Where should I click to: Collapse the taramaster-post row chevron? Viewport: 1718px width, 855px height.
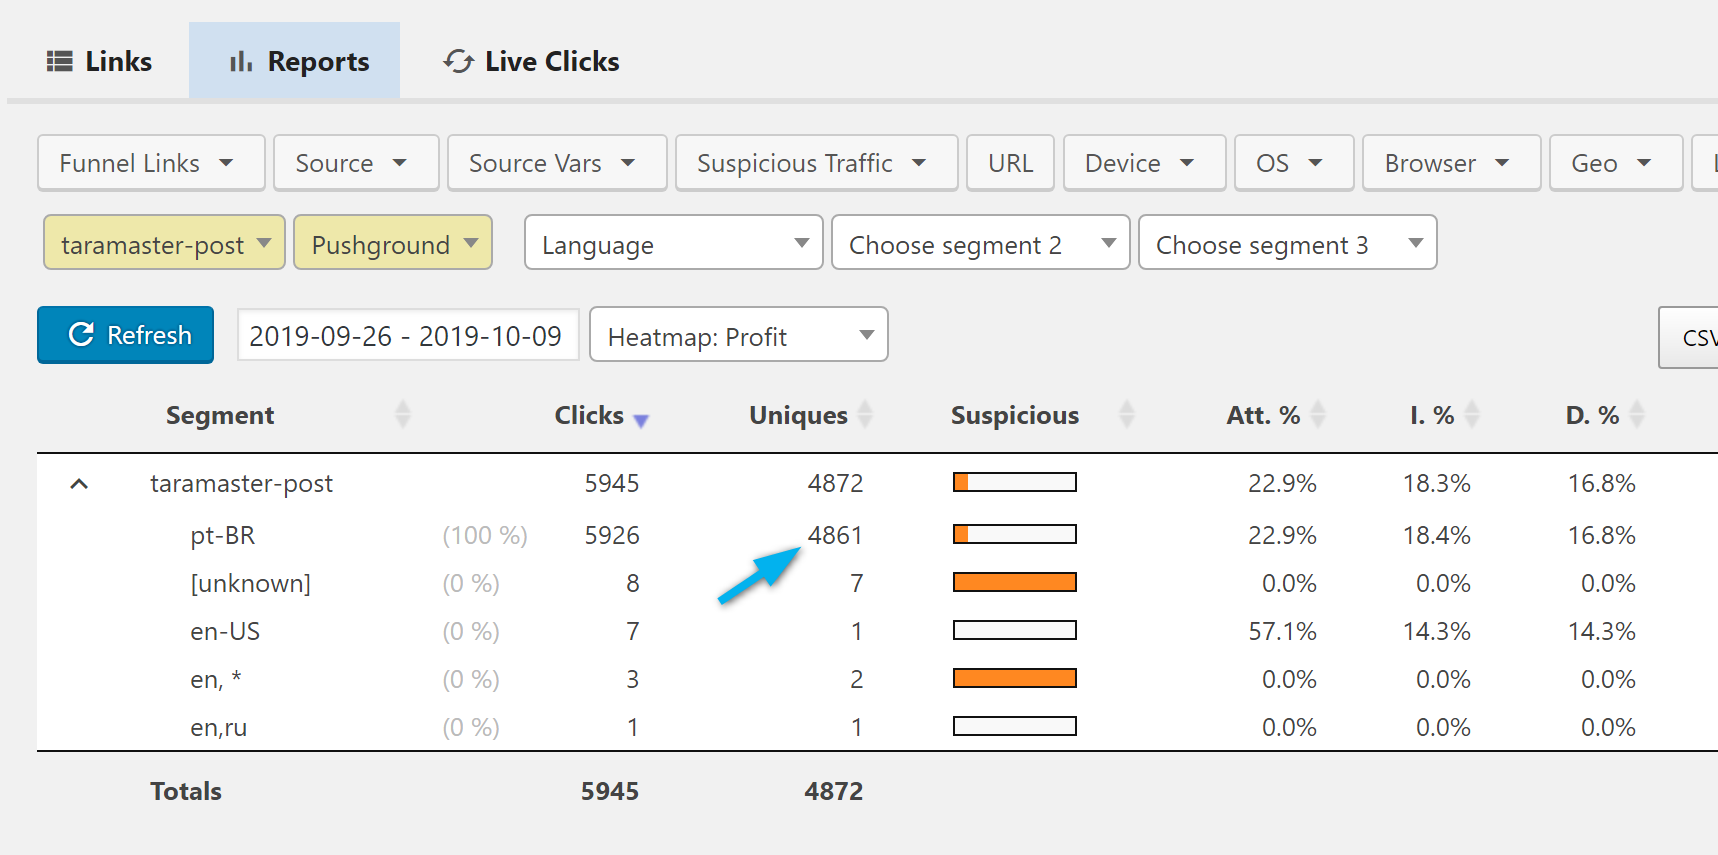coord(79,484)
